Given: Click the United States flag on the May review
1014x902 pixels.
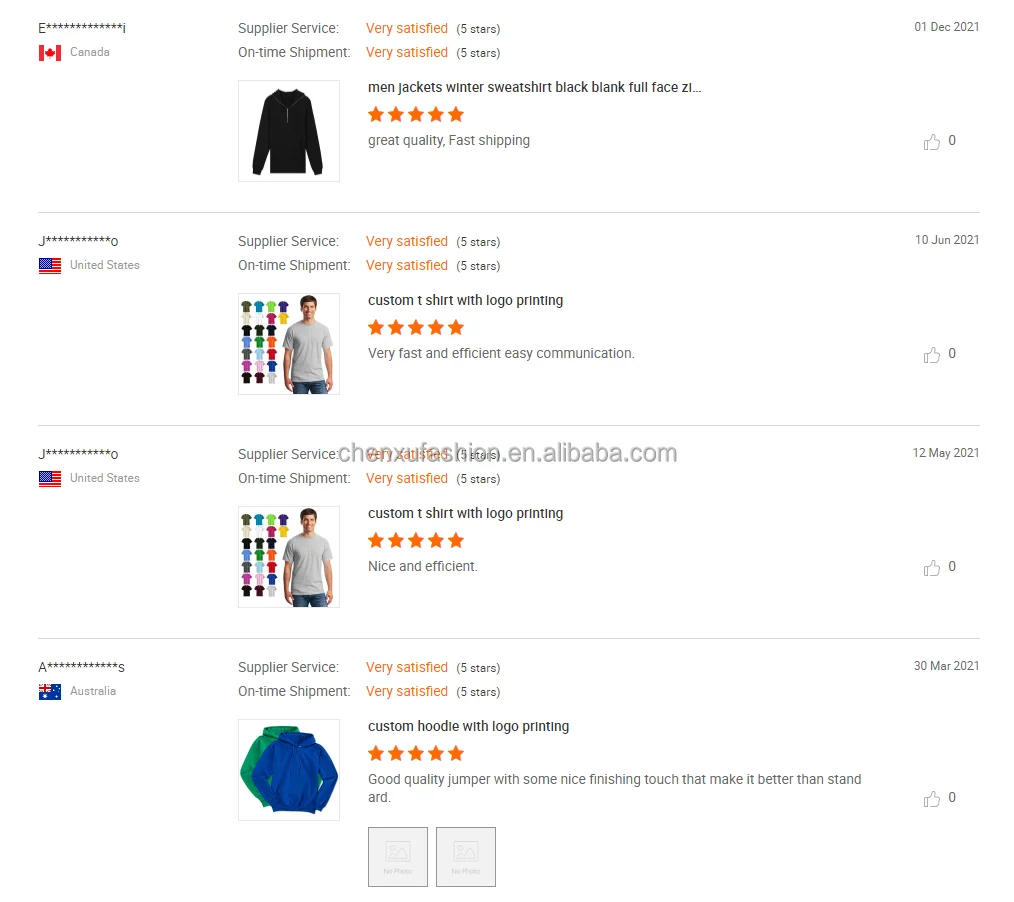Looking at the screenshot, I should click(x=50, y=479).
